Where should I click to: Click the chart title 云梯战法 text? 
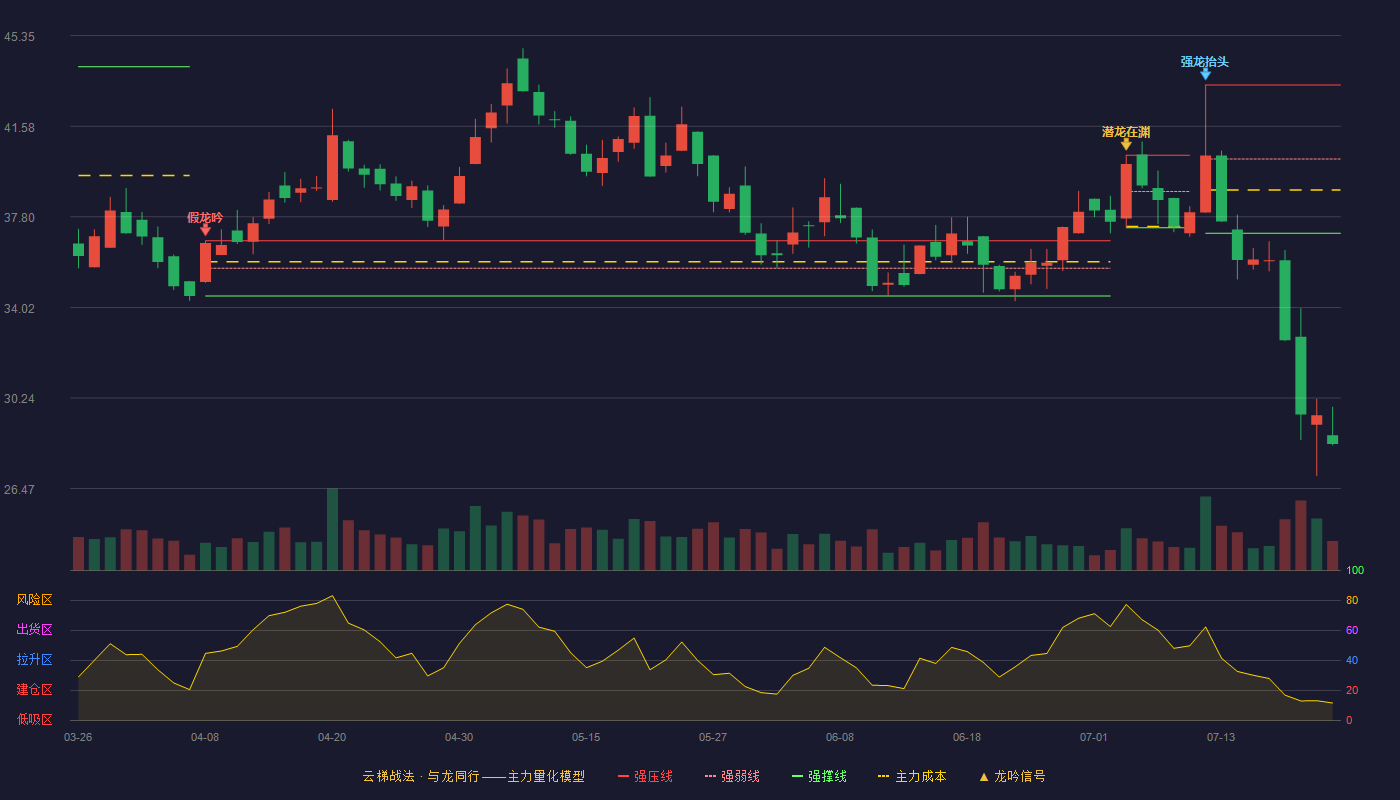(388, 777)
